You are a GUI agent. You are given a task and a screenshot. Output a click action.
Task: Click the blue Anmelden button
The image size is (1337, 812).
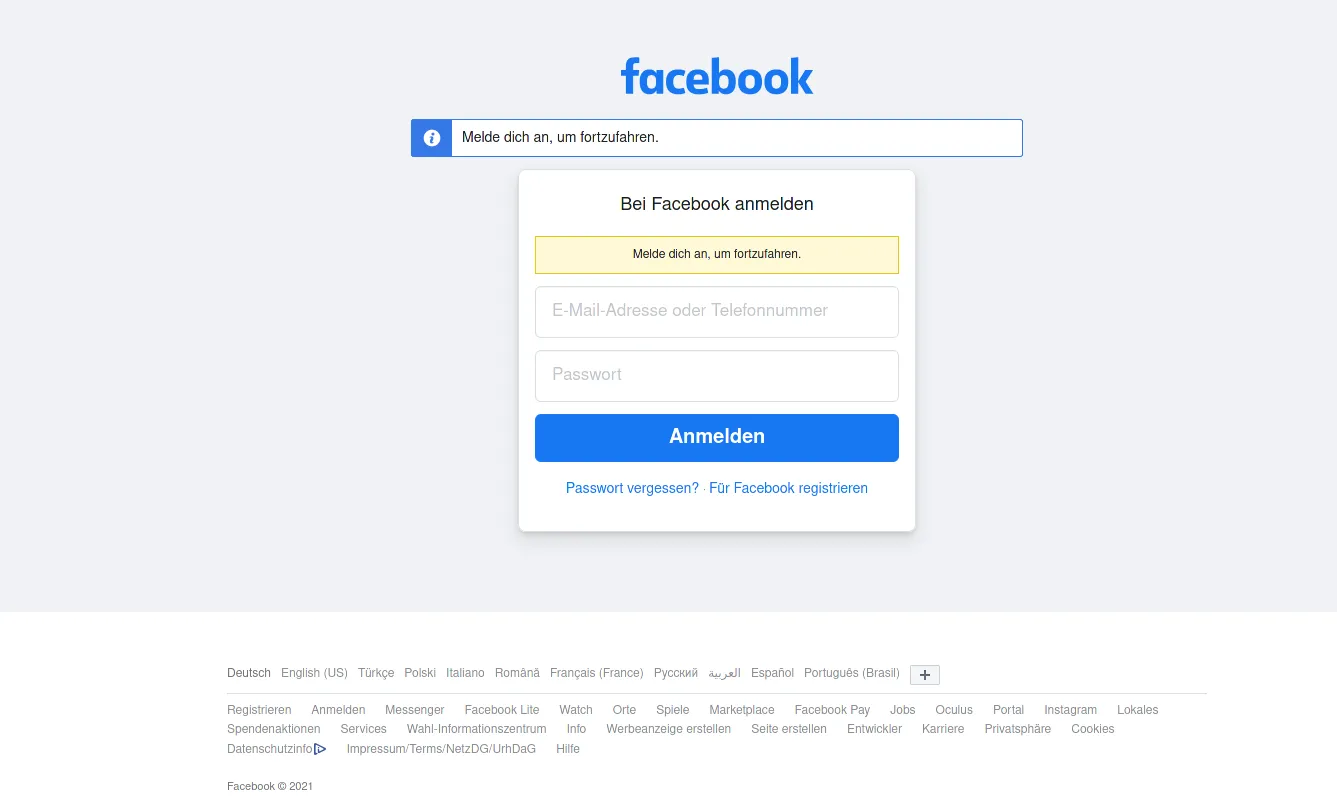pos(717,438)
